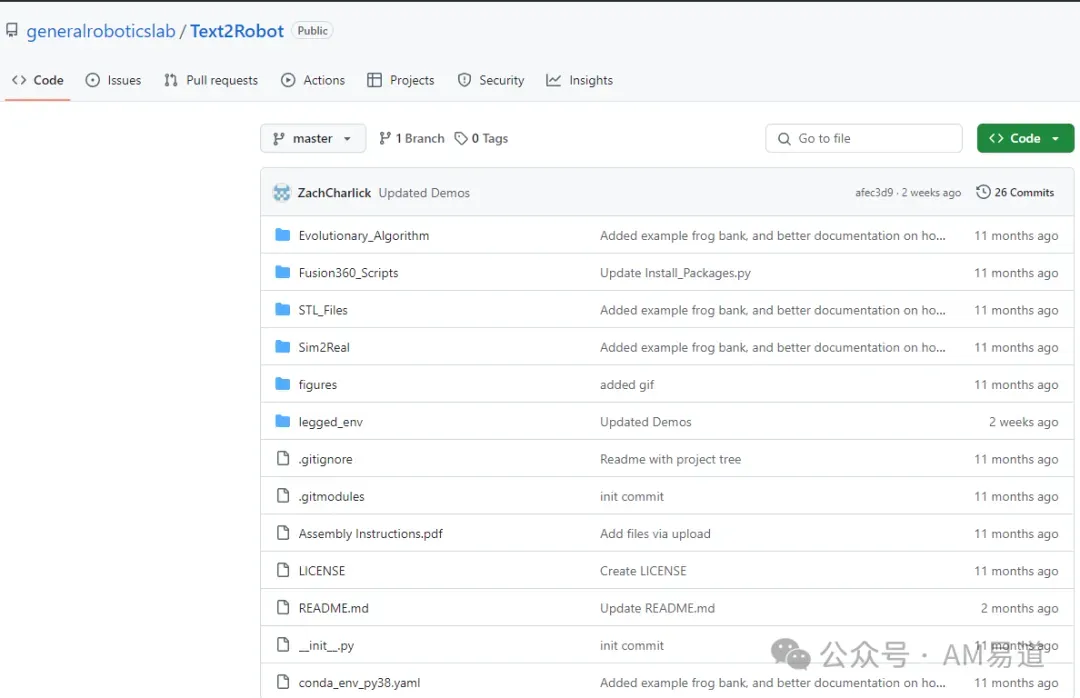Select the Security tab
Screen dimensions: 1080x698
click(491, 81)
